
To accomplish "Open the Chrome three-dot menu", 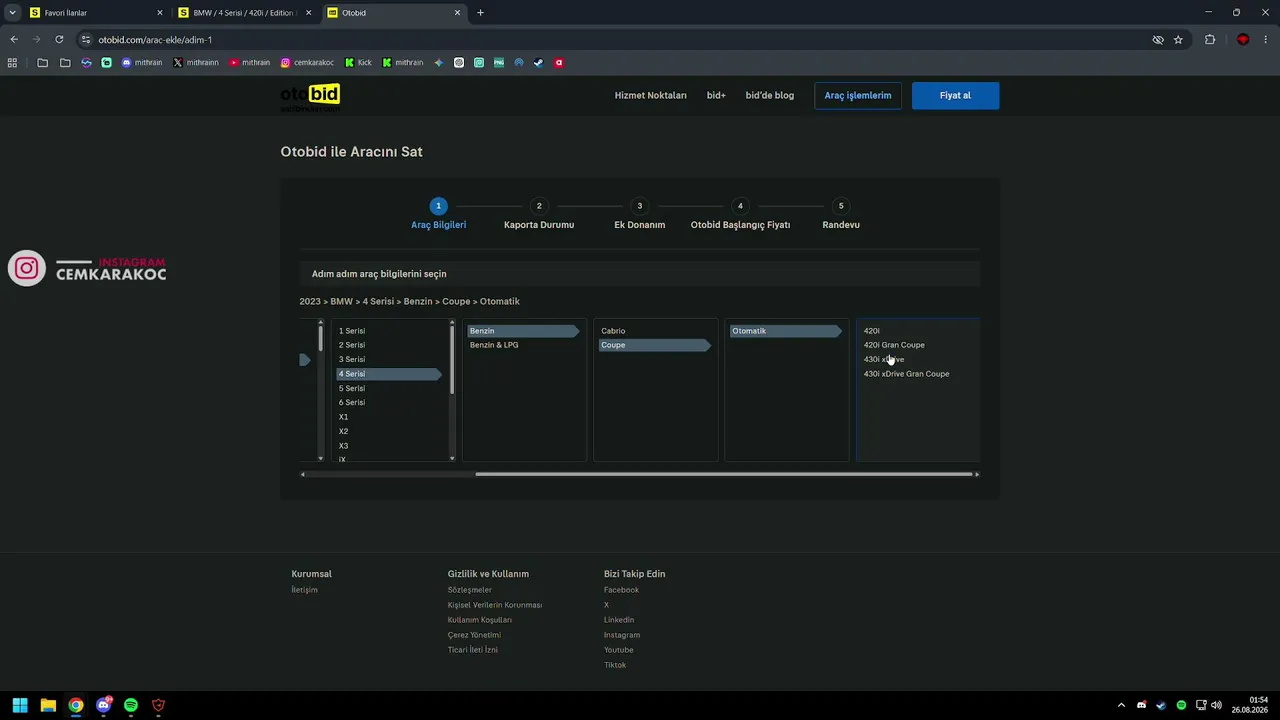I will tap(1265, 40).
